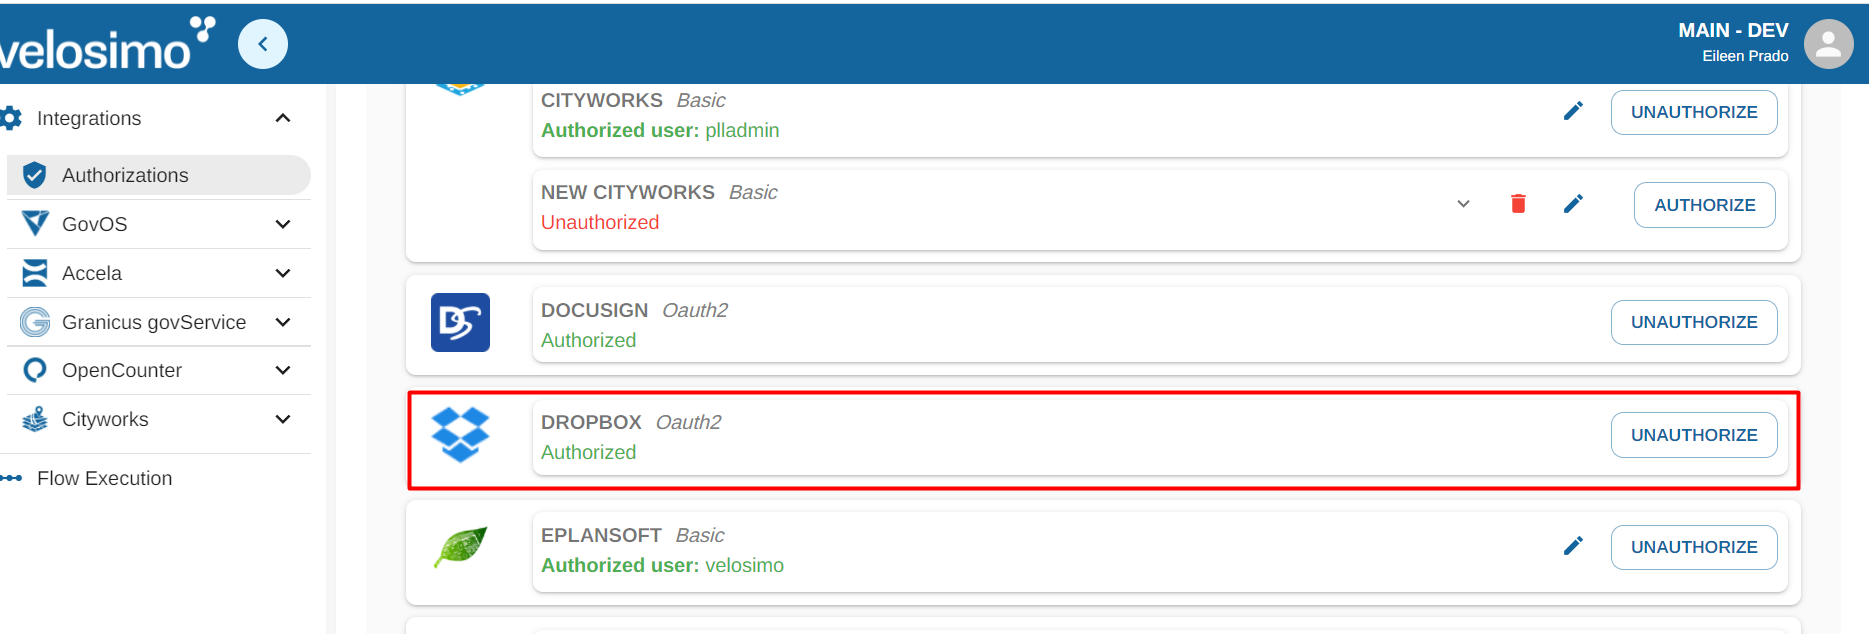
Task: Click the EPLANSOFT Basic title text
Action: [632, 535]
